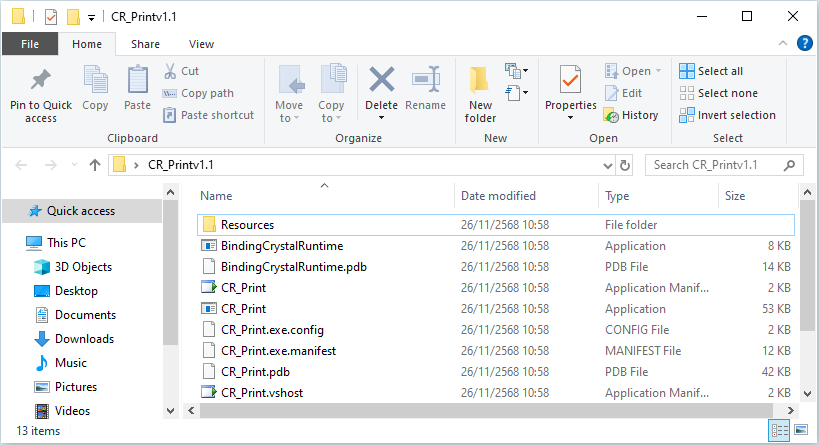Viewport: 819px width, 445px height.
Task: Open file History in ribbon
Action: [x=631, y=115]
